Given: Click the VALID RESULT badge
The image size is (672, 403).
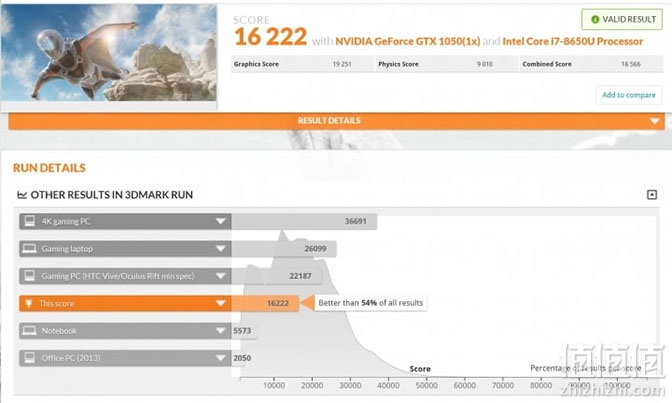Looking at the screenshot, I should [x=622, y=19].
